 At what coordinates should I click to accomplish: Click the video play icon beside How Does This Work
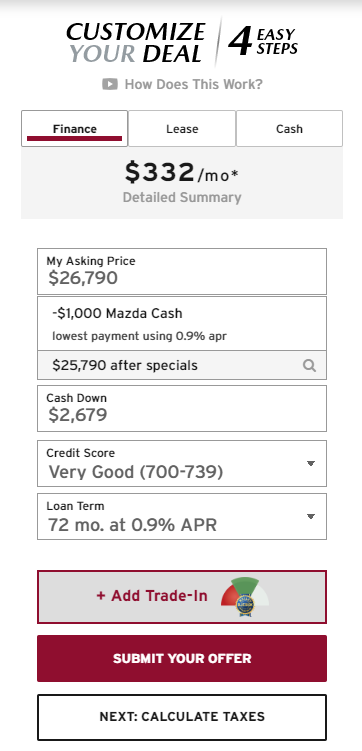click(x=110, y=85)
